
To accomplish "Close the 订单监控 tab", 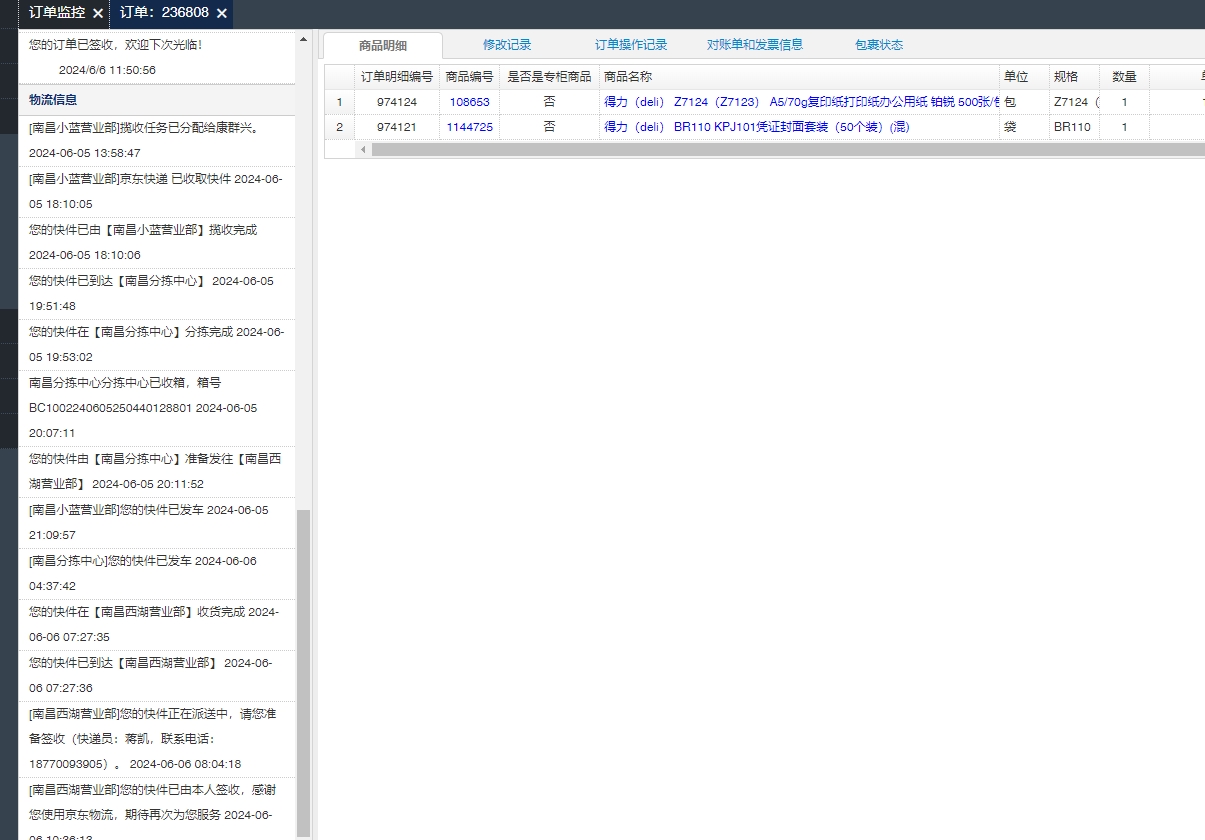I will point(97,13).
